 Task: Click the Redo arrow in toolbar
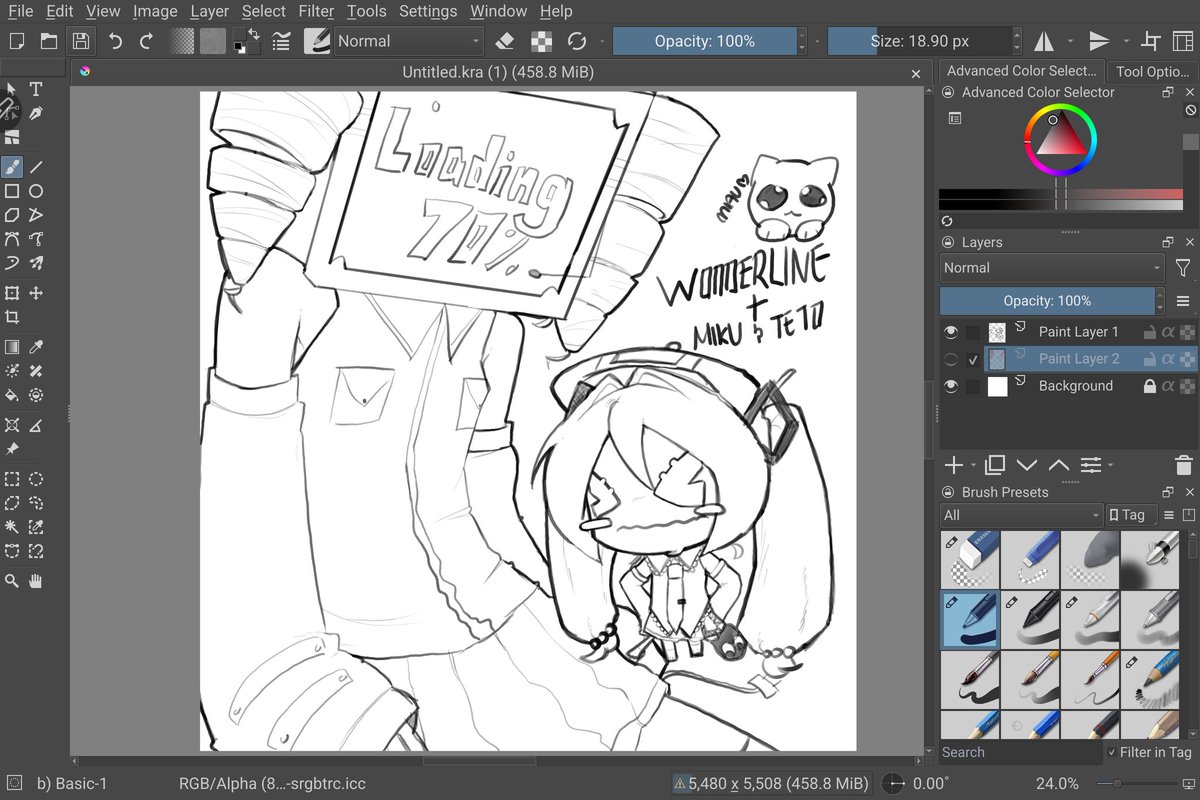(147, 41)
